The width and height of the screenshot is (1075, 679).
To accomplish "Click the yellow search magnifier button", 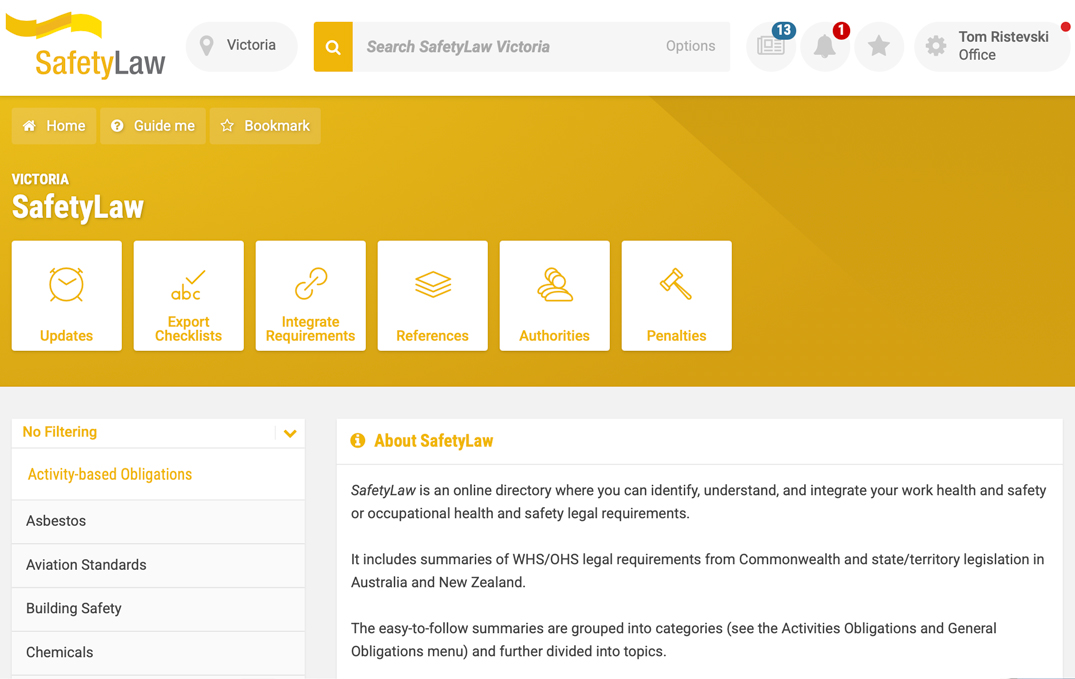I will coord(333,47).
